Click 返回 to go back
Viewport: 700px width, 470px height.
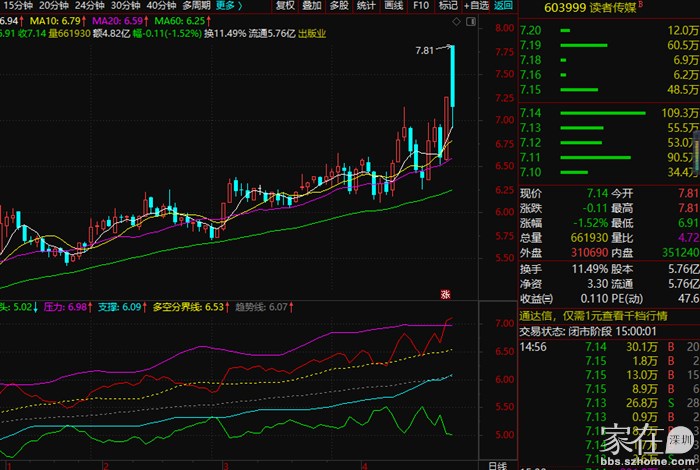(x=502, y=5)
